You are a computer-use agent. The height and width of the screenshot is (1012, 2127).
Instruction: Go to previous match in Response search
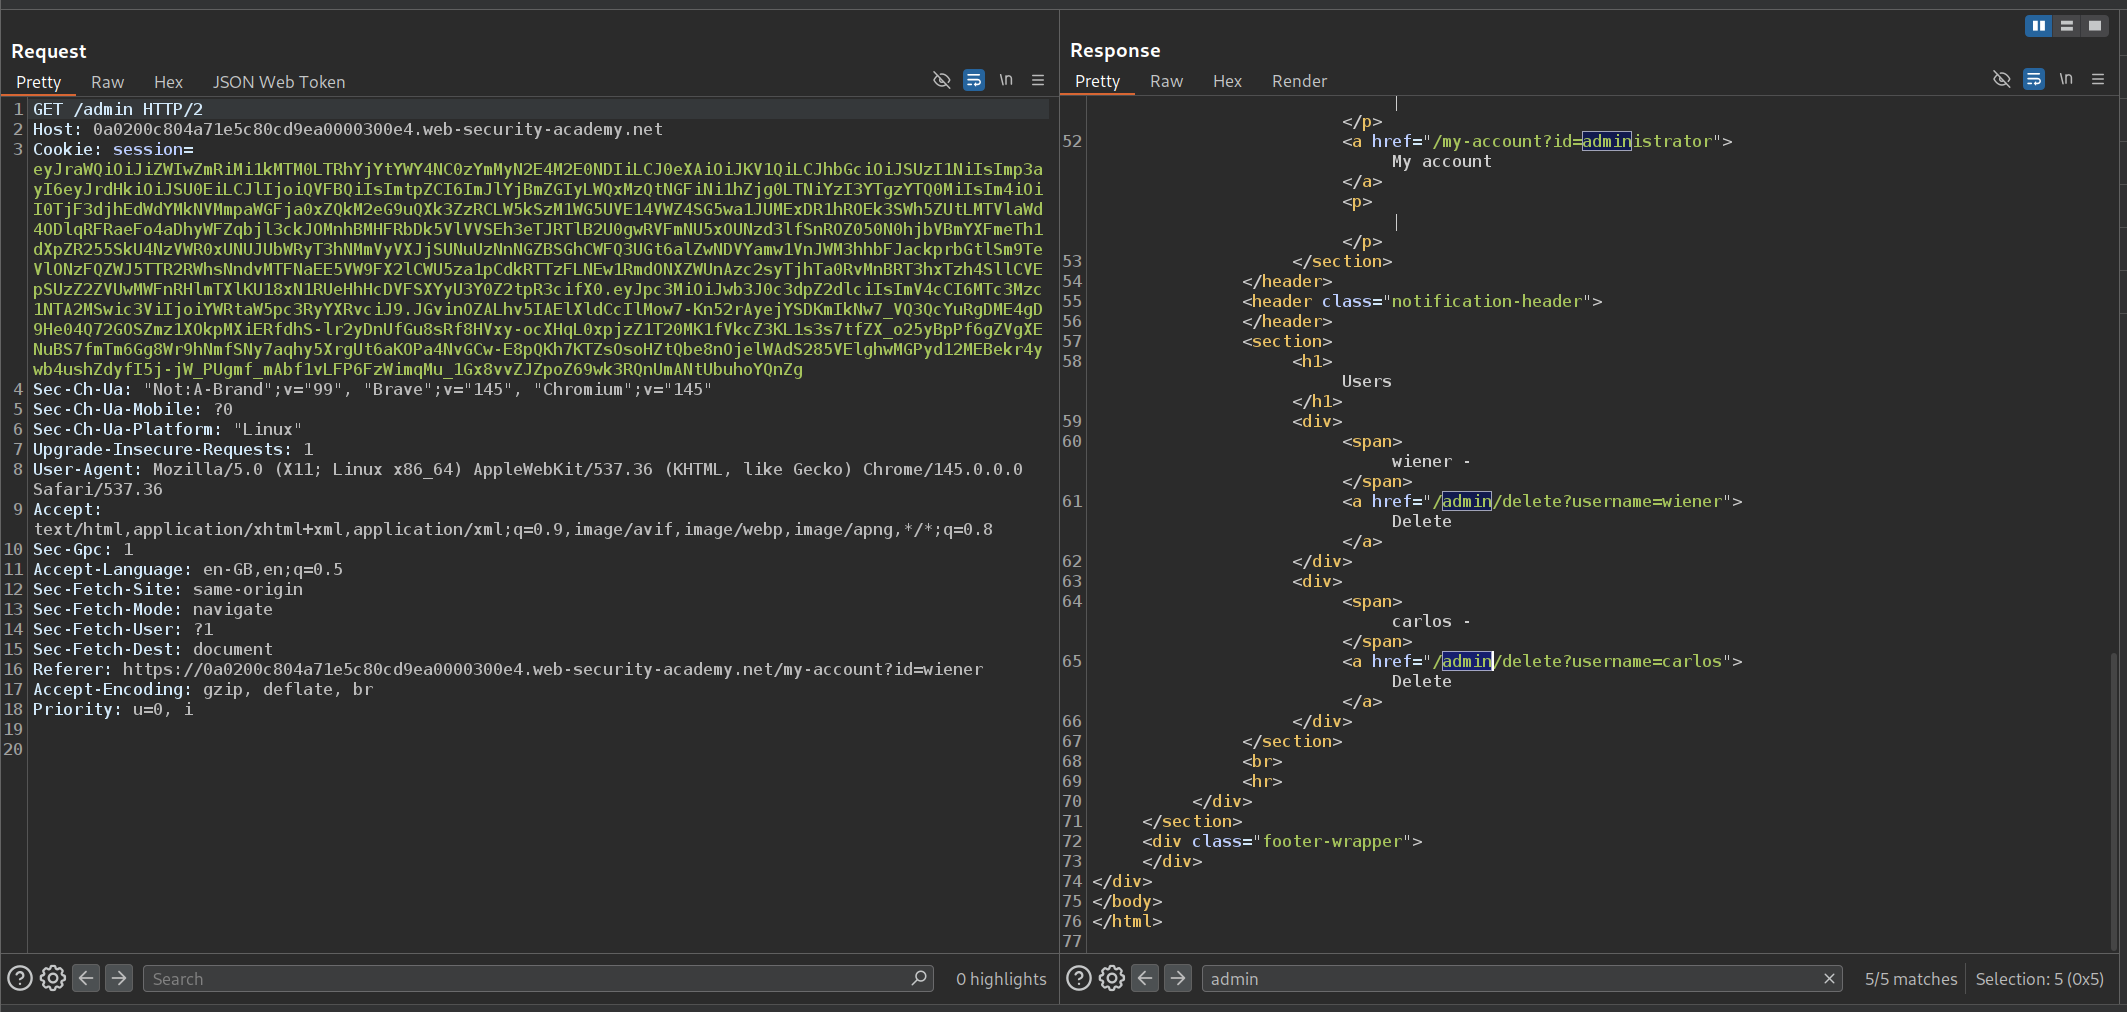click(x=1145, y=978)
